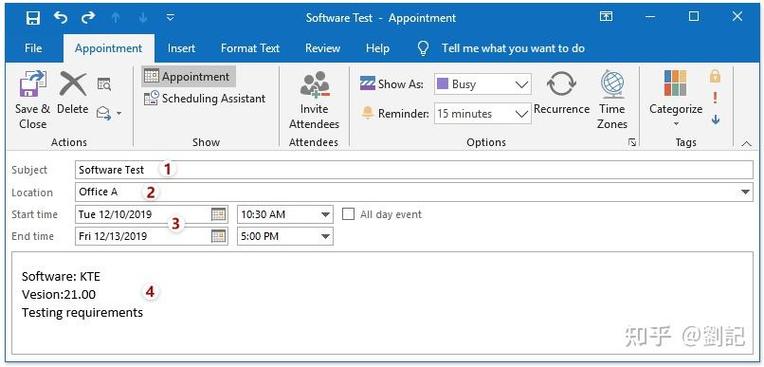Enable the All day event checkbox

(x=348, y=214)
